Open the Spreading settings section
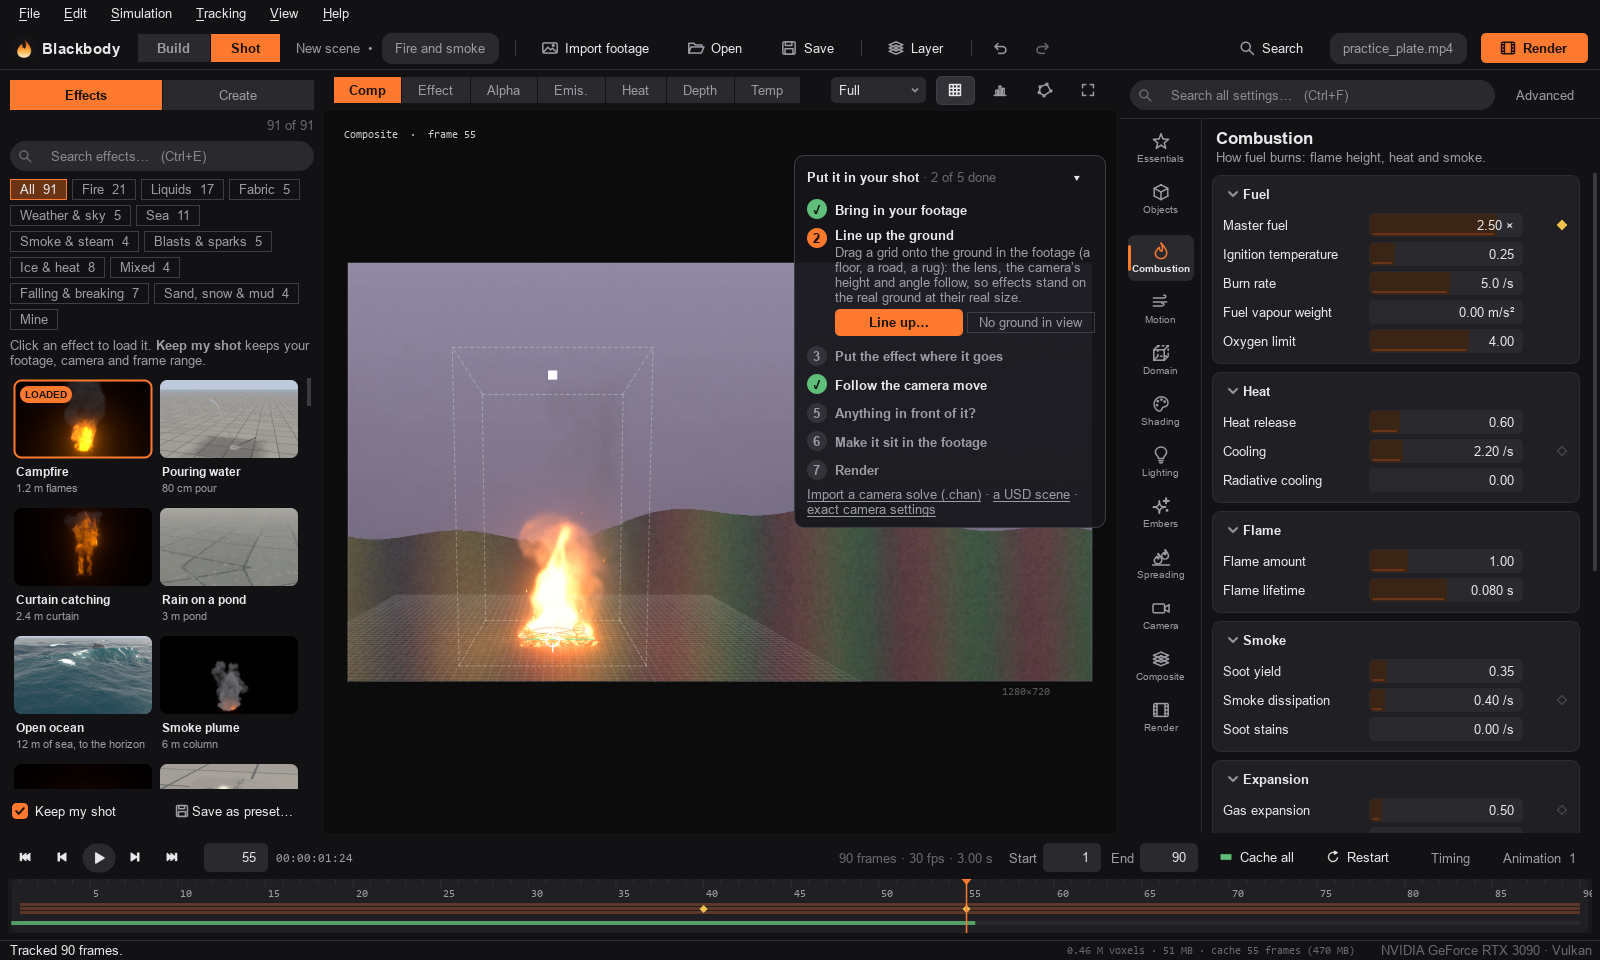Image resolution: width=1600 pixels, height=960 pixels. coord(1160,564)
